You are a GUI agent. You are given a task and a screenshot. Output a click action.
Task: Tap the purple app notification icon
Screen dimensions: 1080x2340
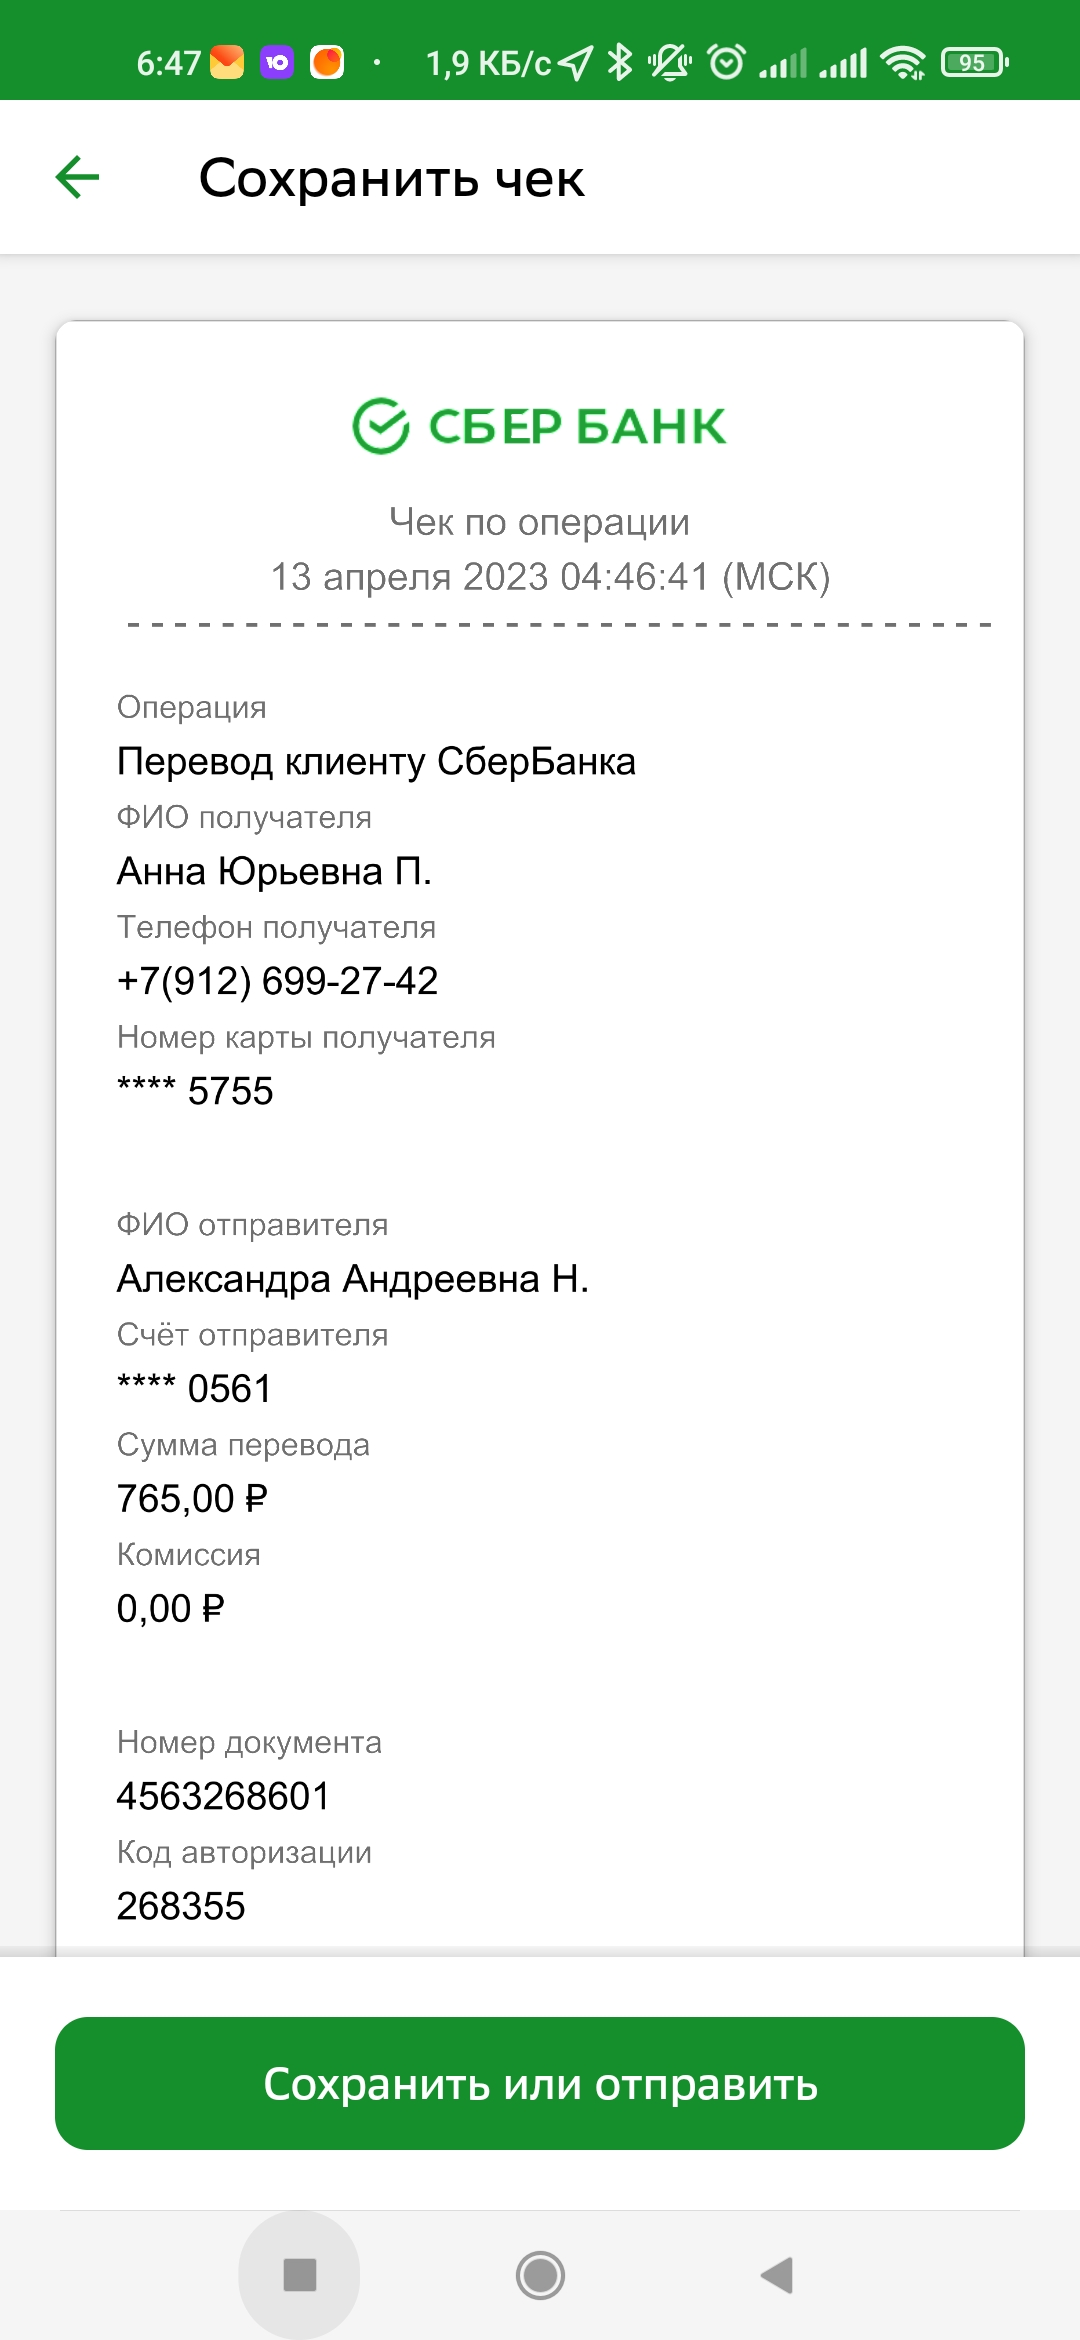(277, 63)
